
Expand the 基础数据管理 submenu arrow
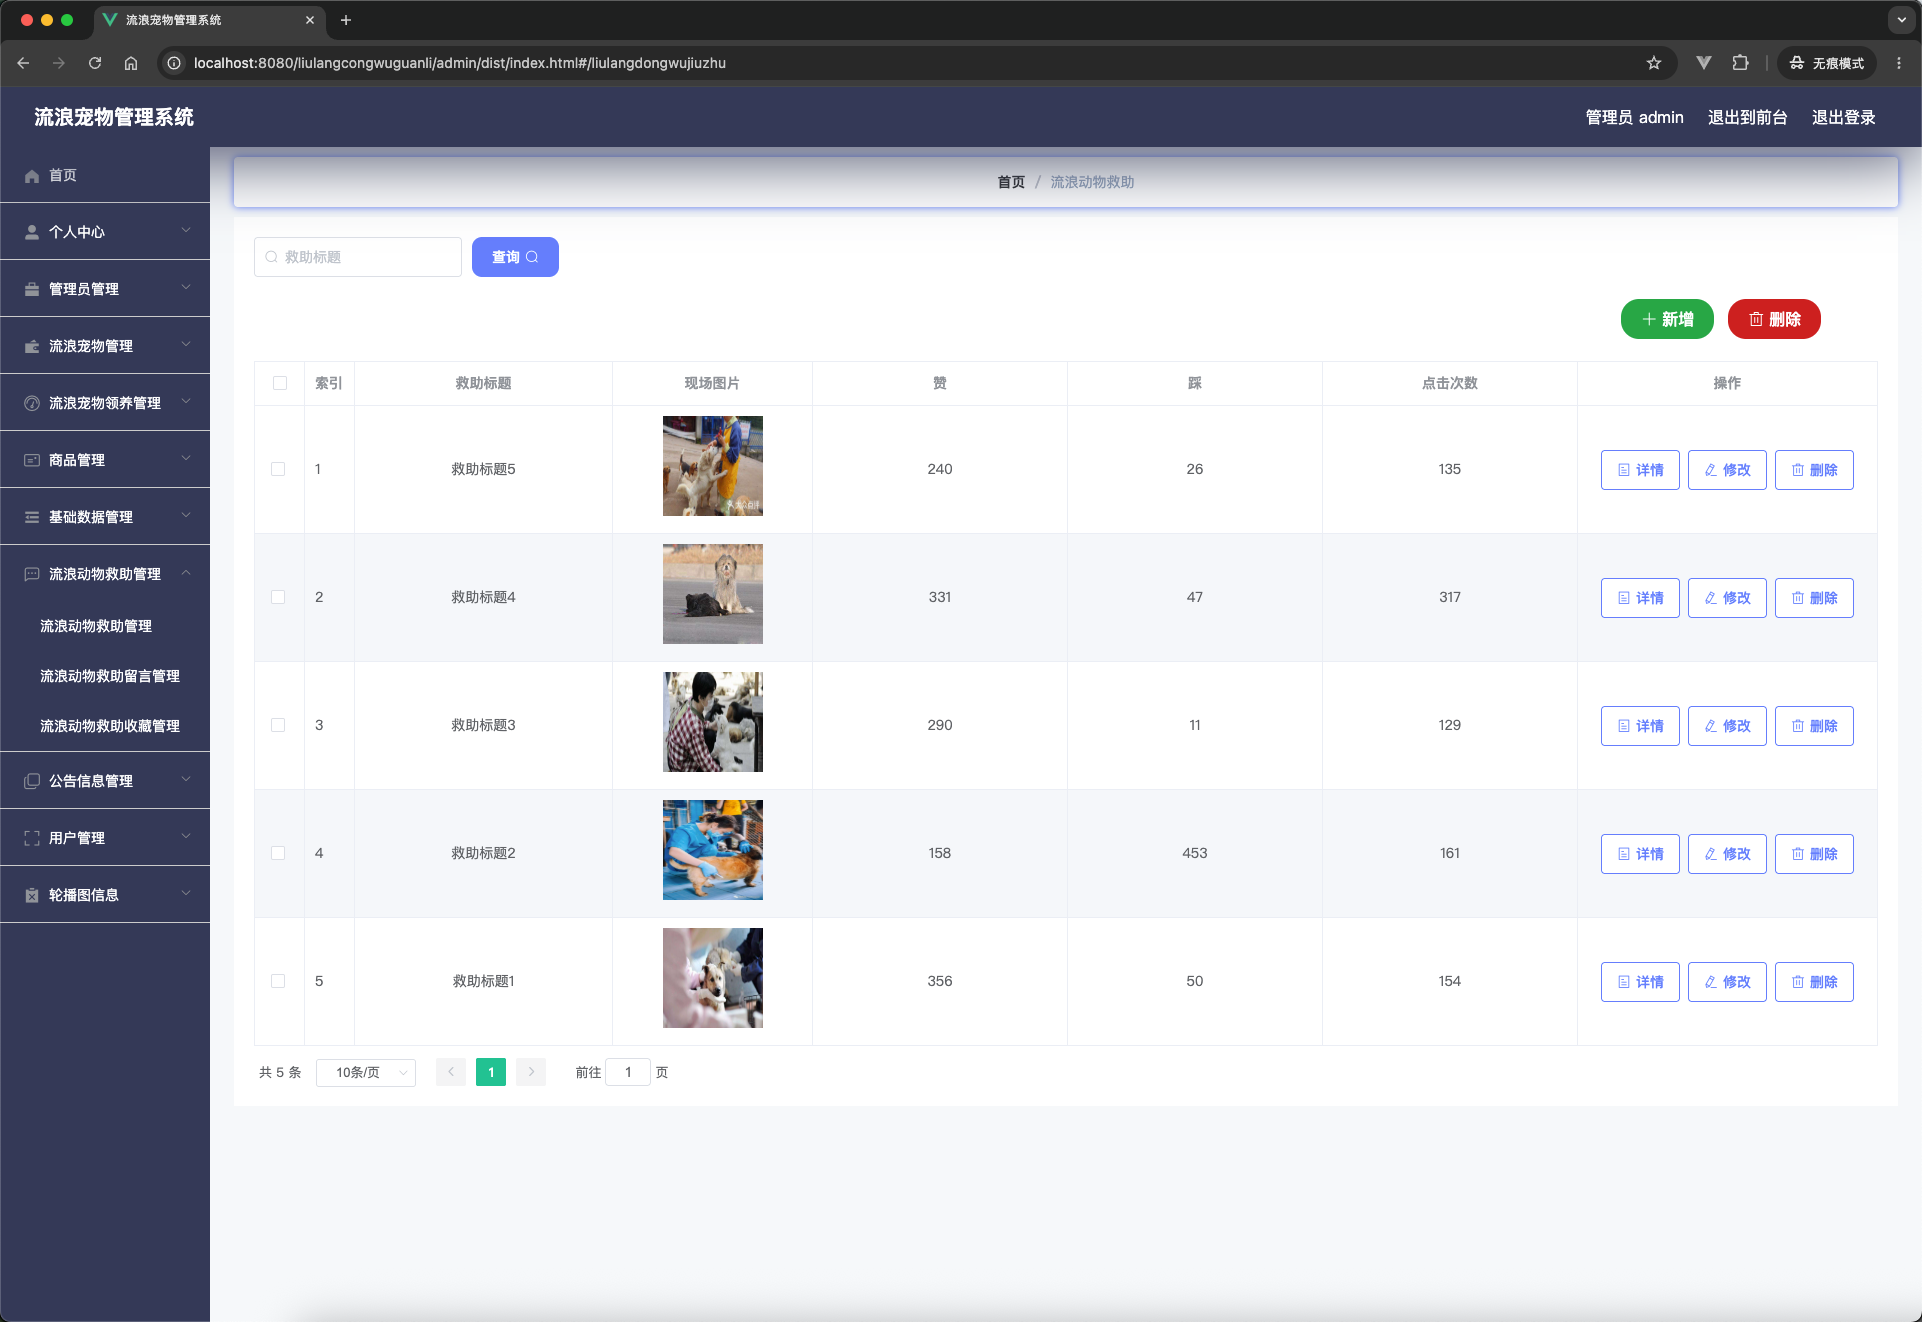(x=186, y=515)
